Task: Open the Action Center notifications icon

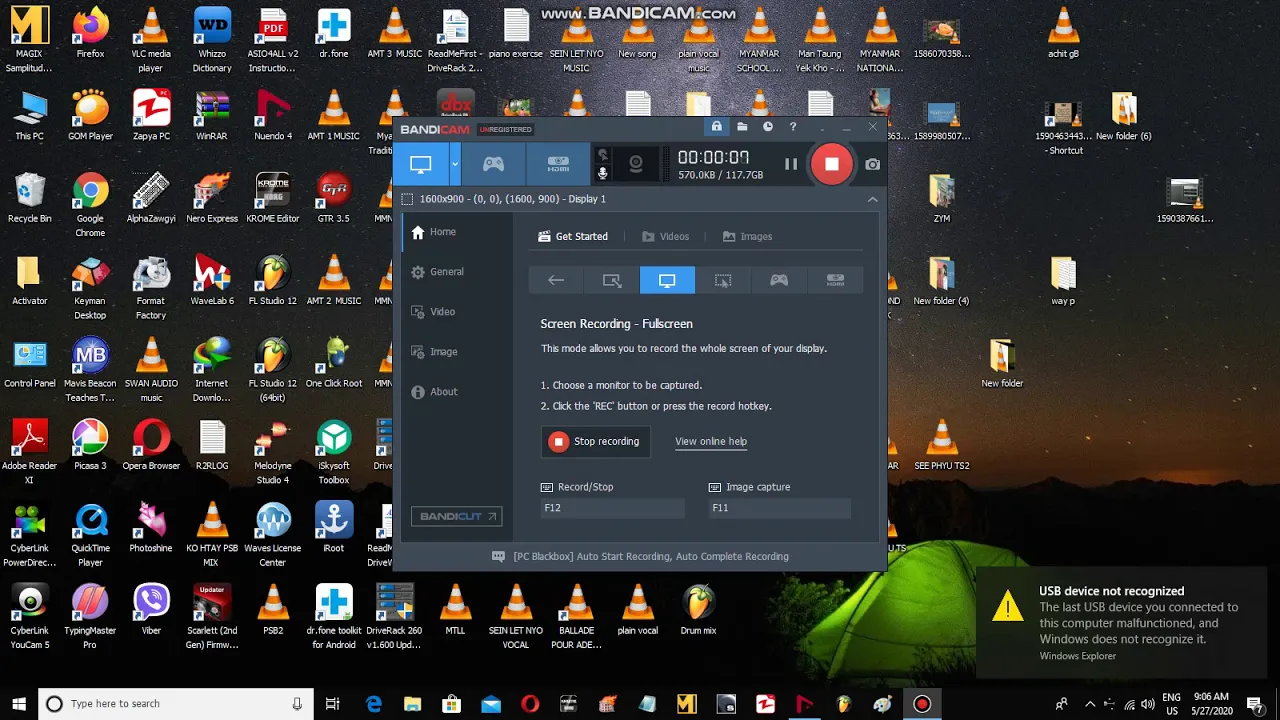Action: [x=1254, y=704]
